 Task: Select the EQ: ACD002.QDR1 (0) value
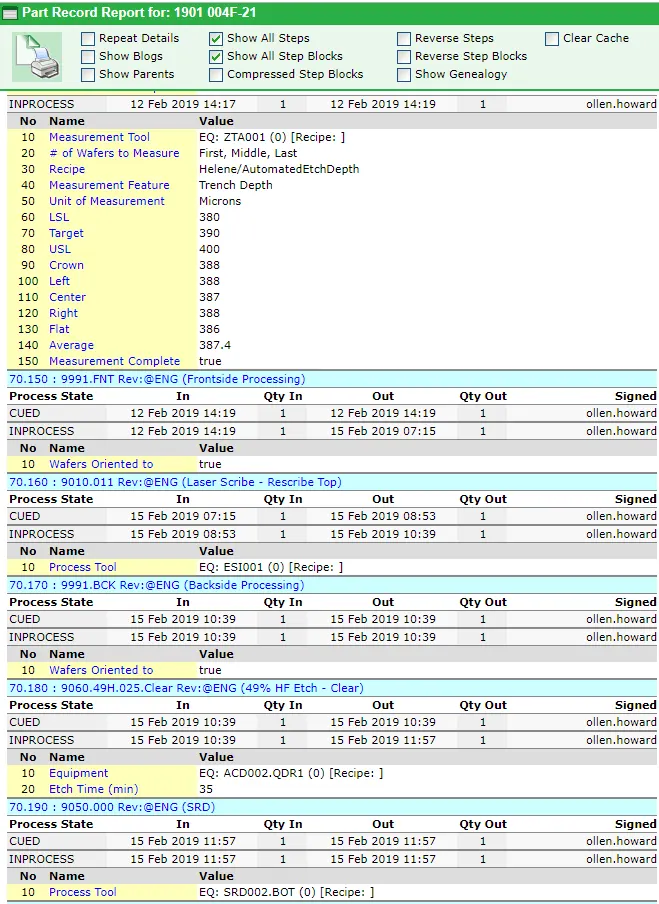[x=291, y=773]
